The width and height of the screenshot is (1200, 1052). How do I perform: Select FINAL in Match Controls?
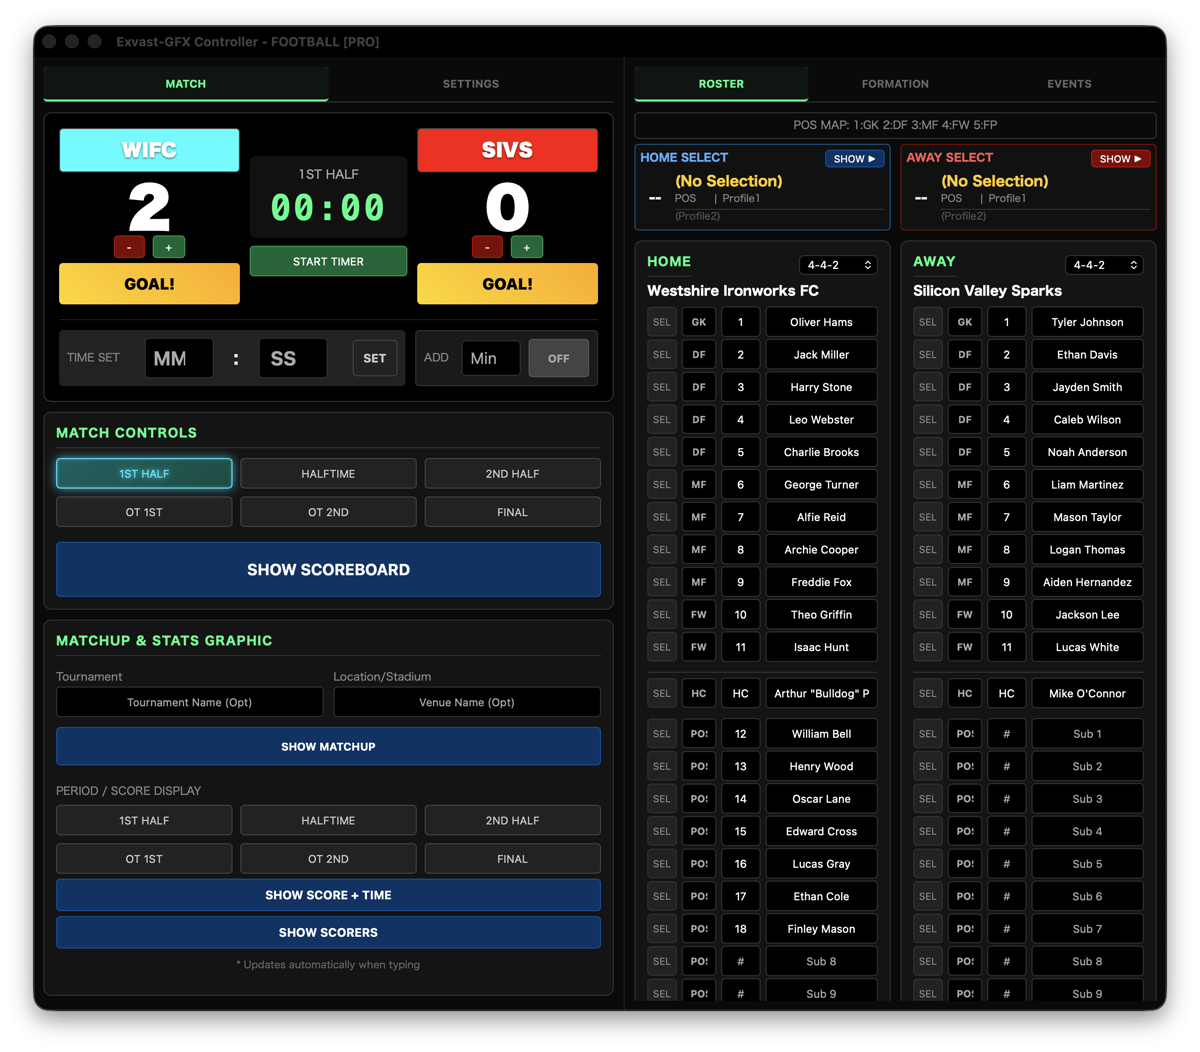click(512, 512)
